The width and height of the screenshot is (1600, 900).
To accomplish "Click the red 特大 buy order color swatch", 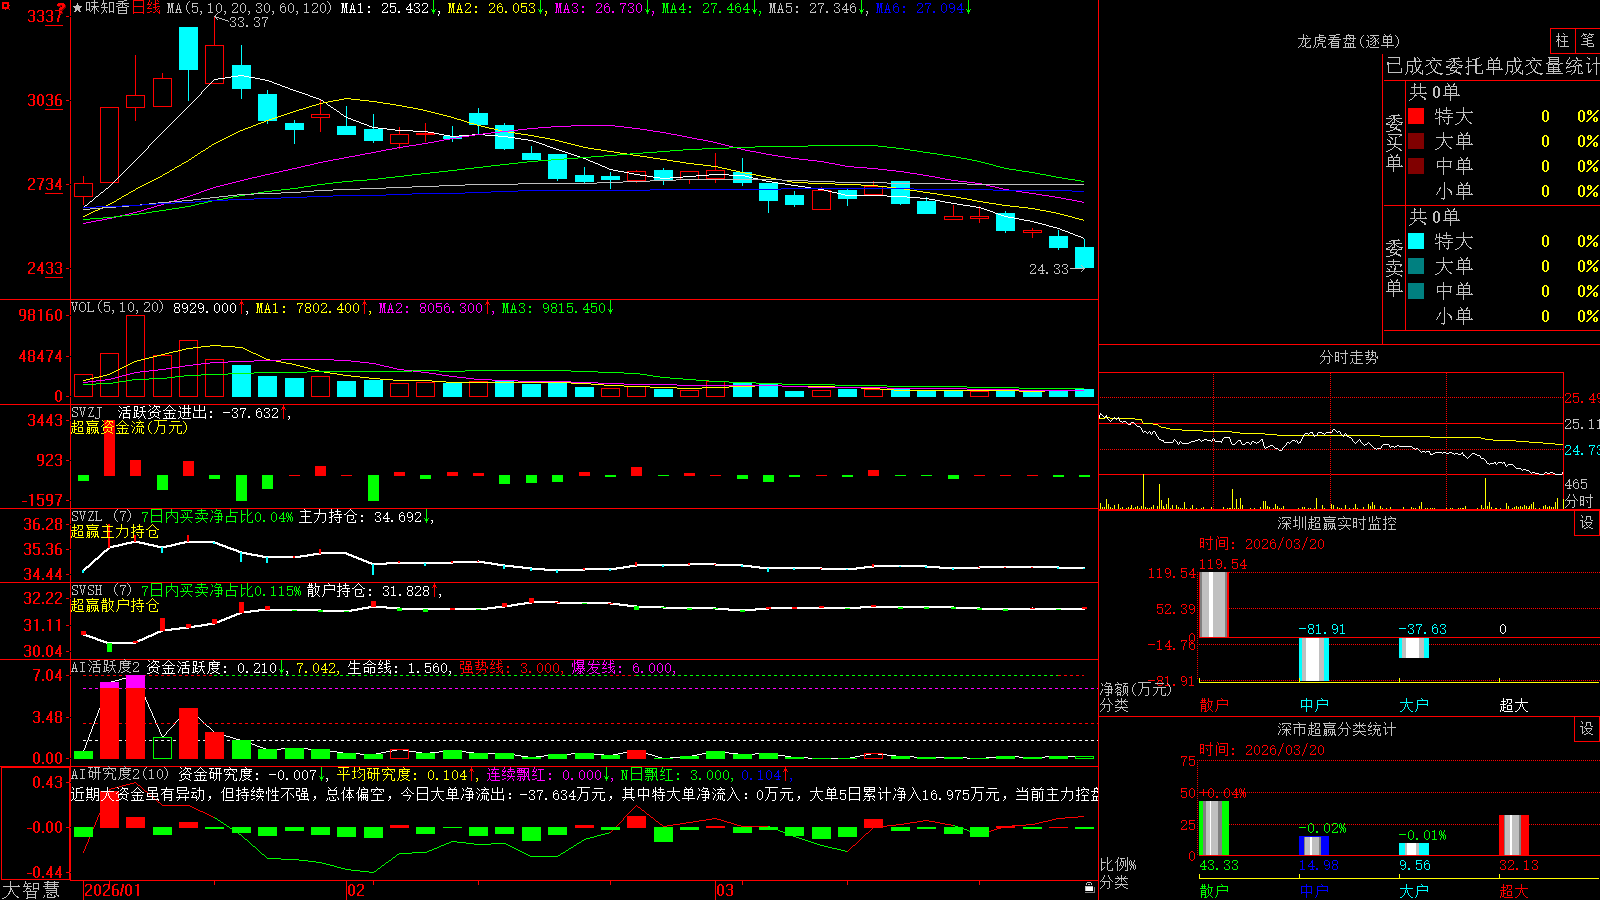I will tap(1416, 116).
